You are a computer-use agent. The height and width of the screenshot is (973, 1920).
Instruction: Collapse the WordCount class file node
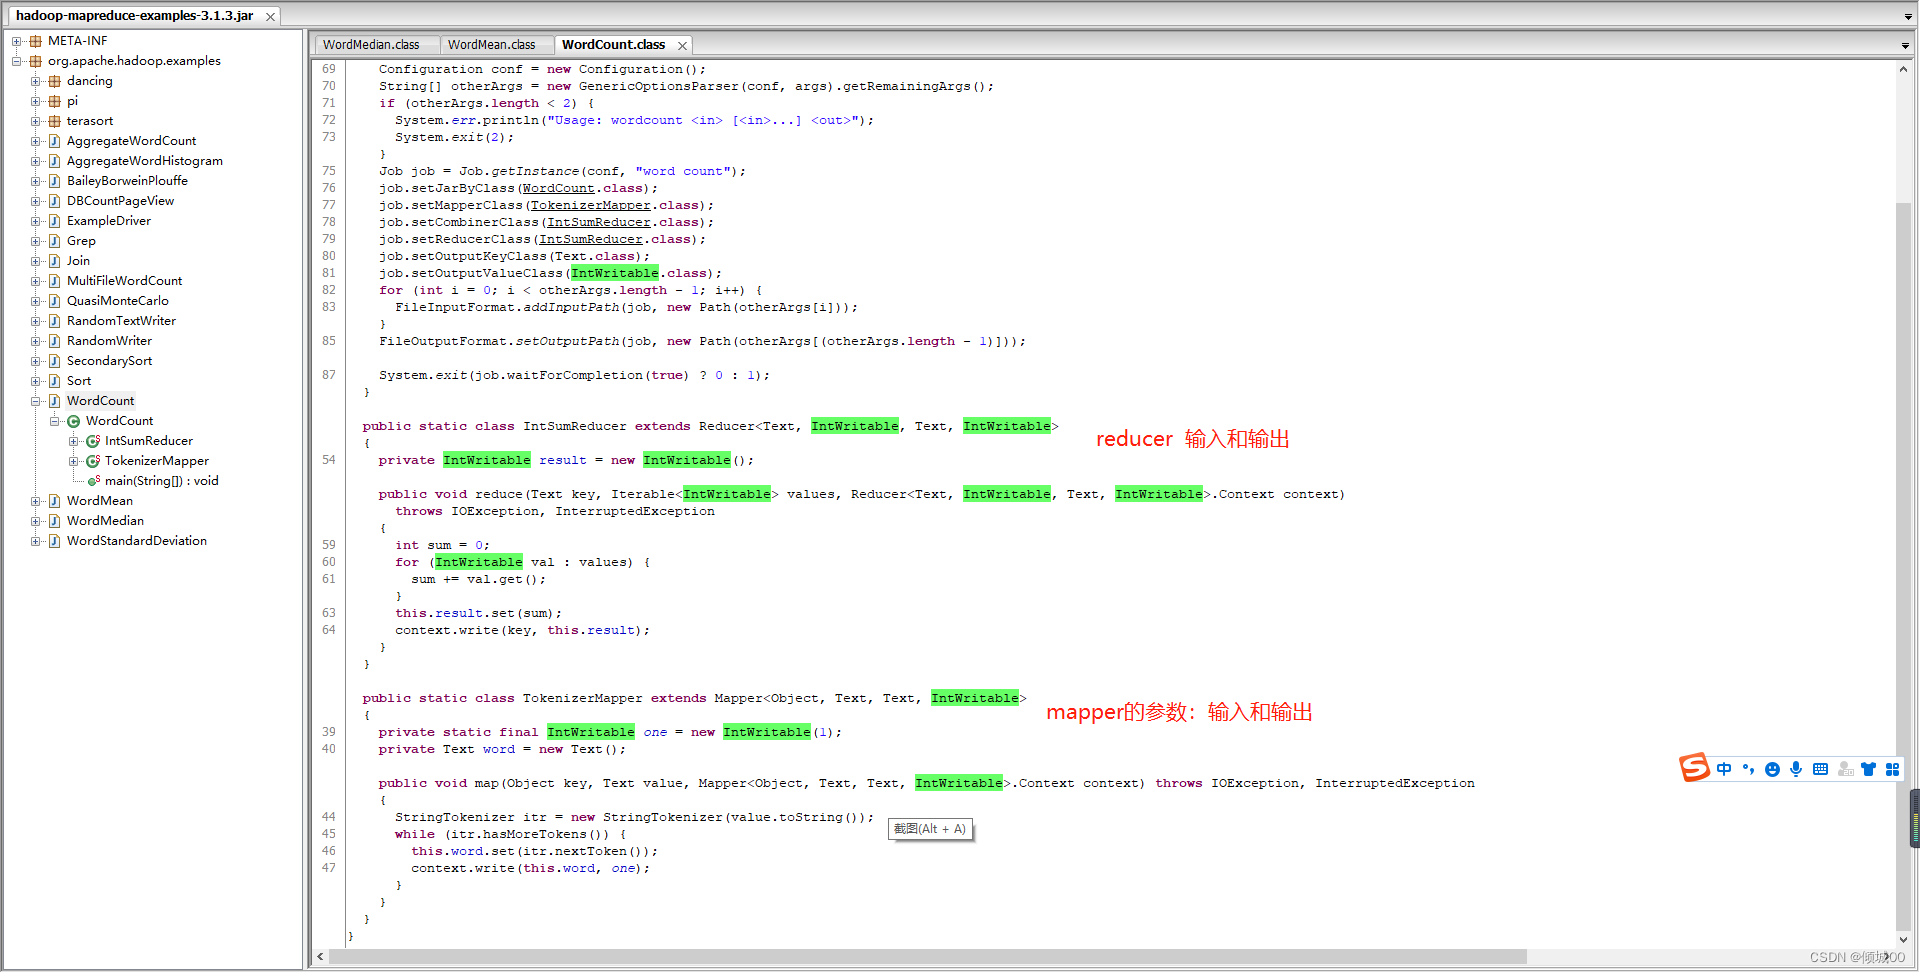tap(36, 401)
